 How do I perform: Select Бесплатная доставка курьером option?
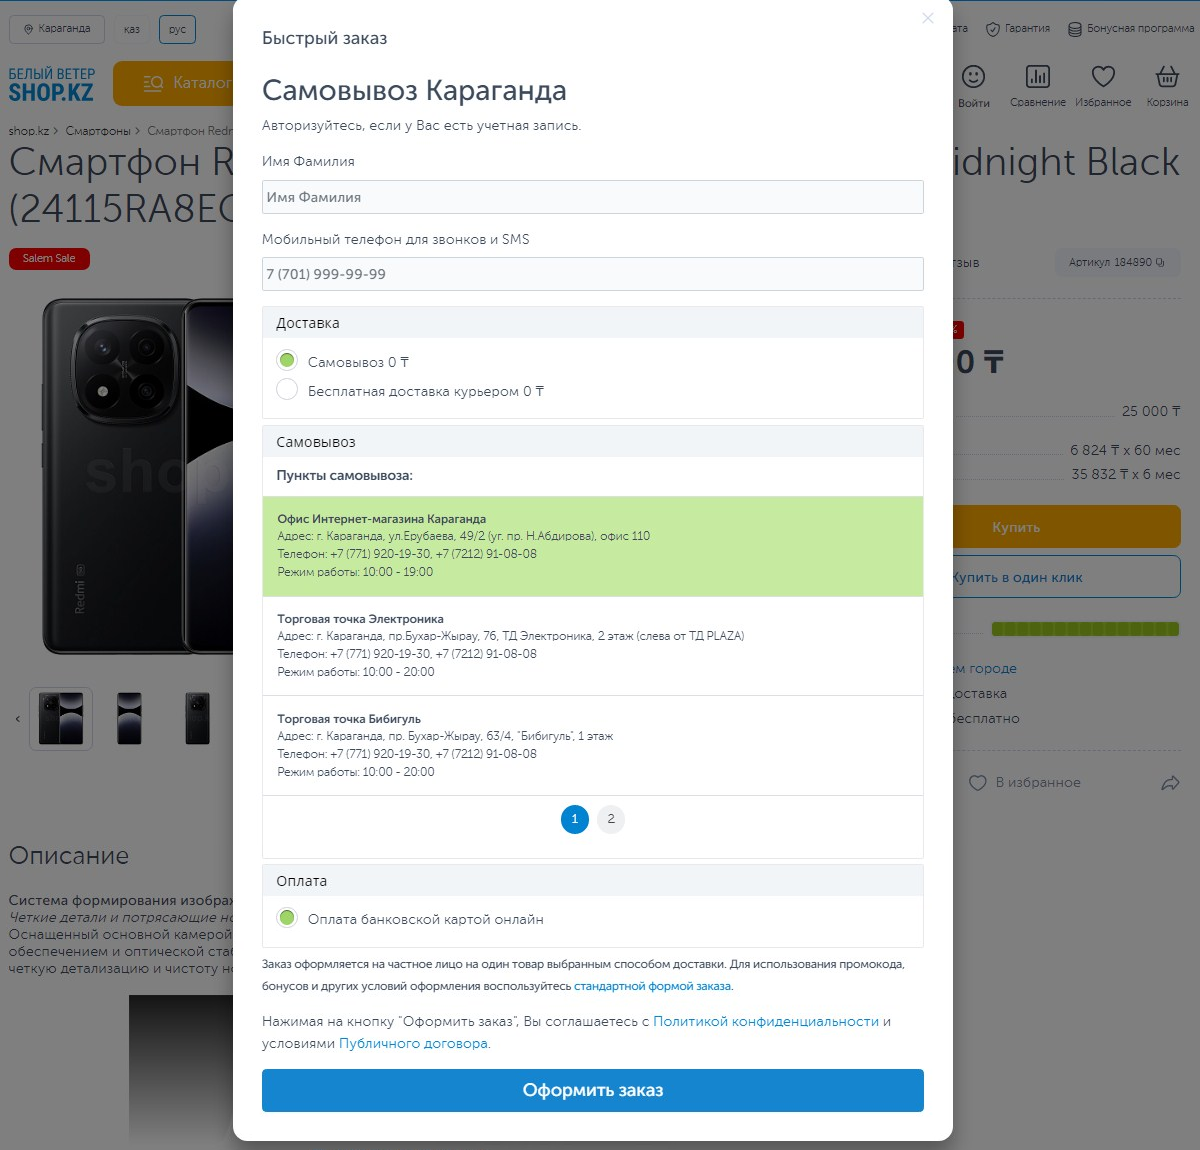tap(288, 390)
